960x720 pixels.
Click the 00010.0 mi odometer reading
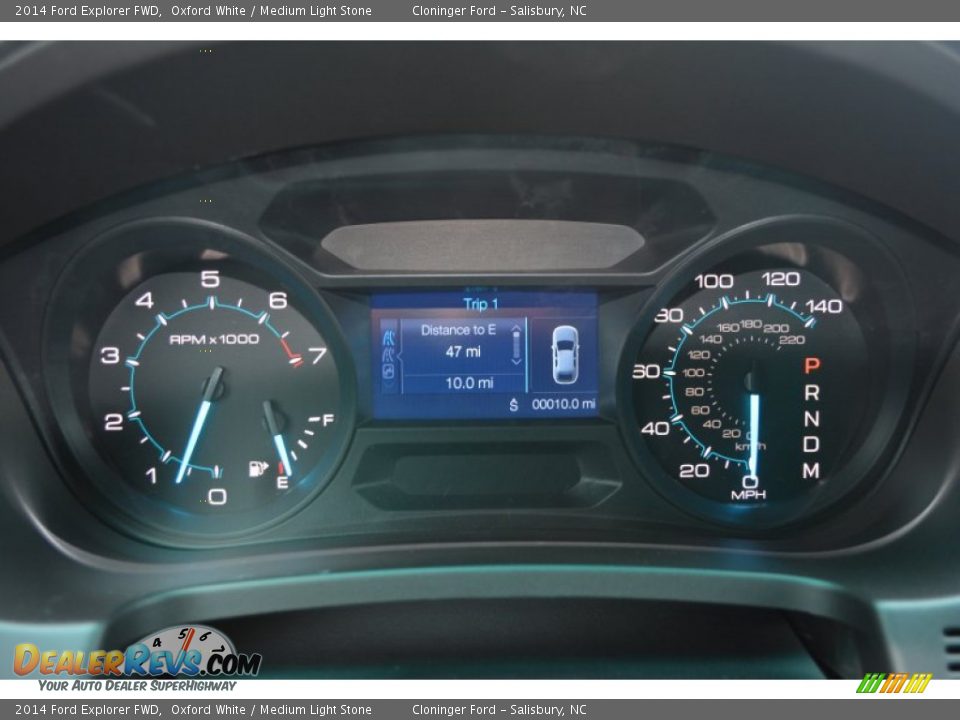564,405
